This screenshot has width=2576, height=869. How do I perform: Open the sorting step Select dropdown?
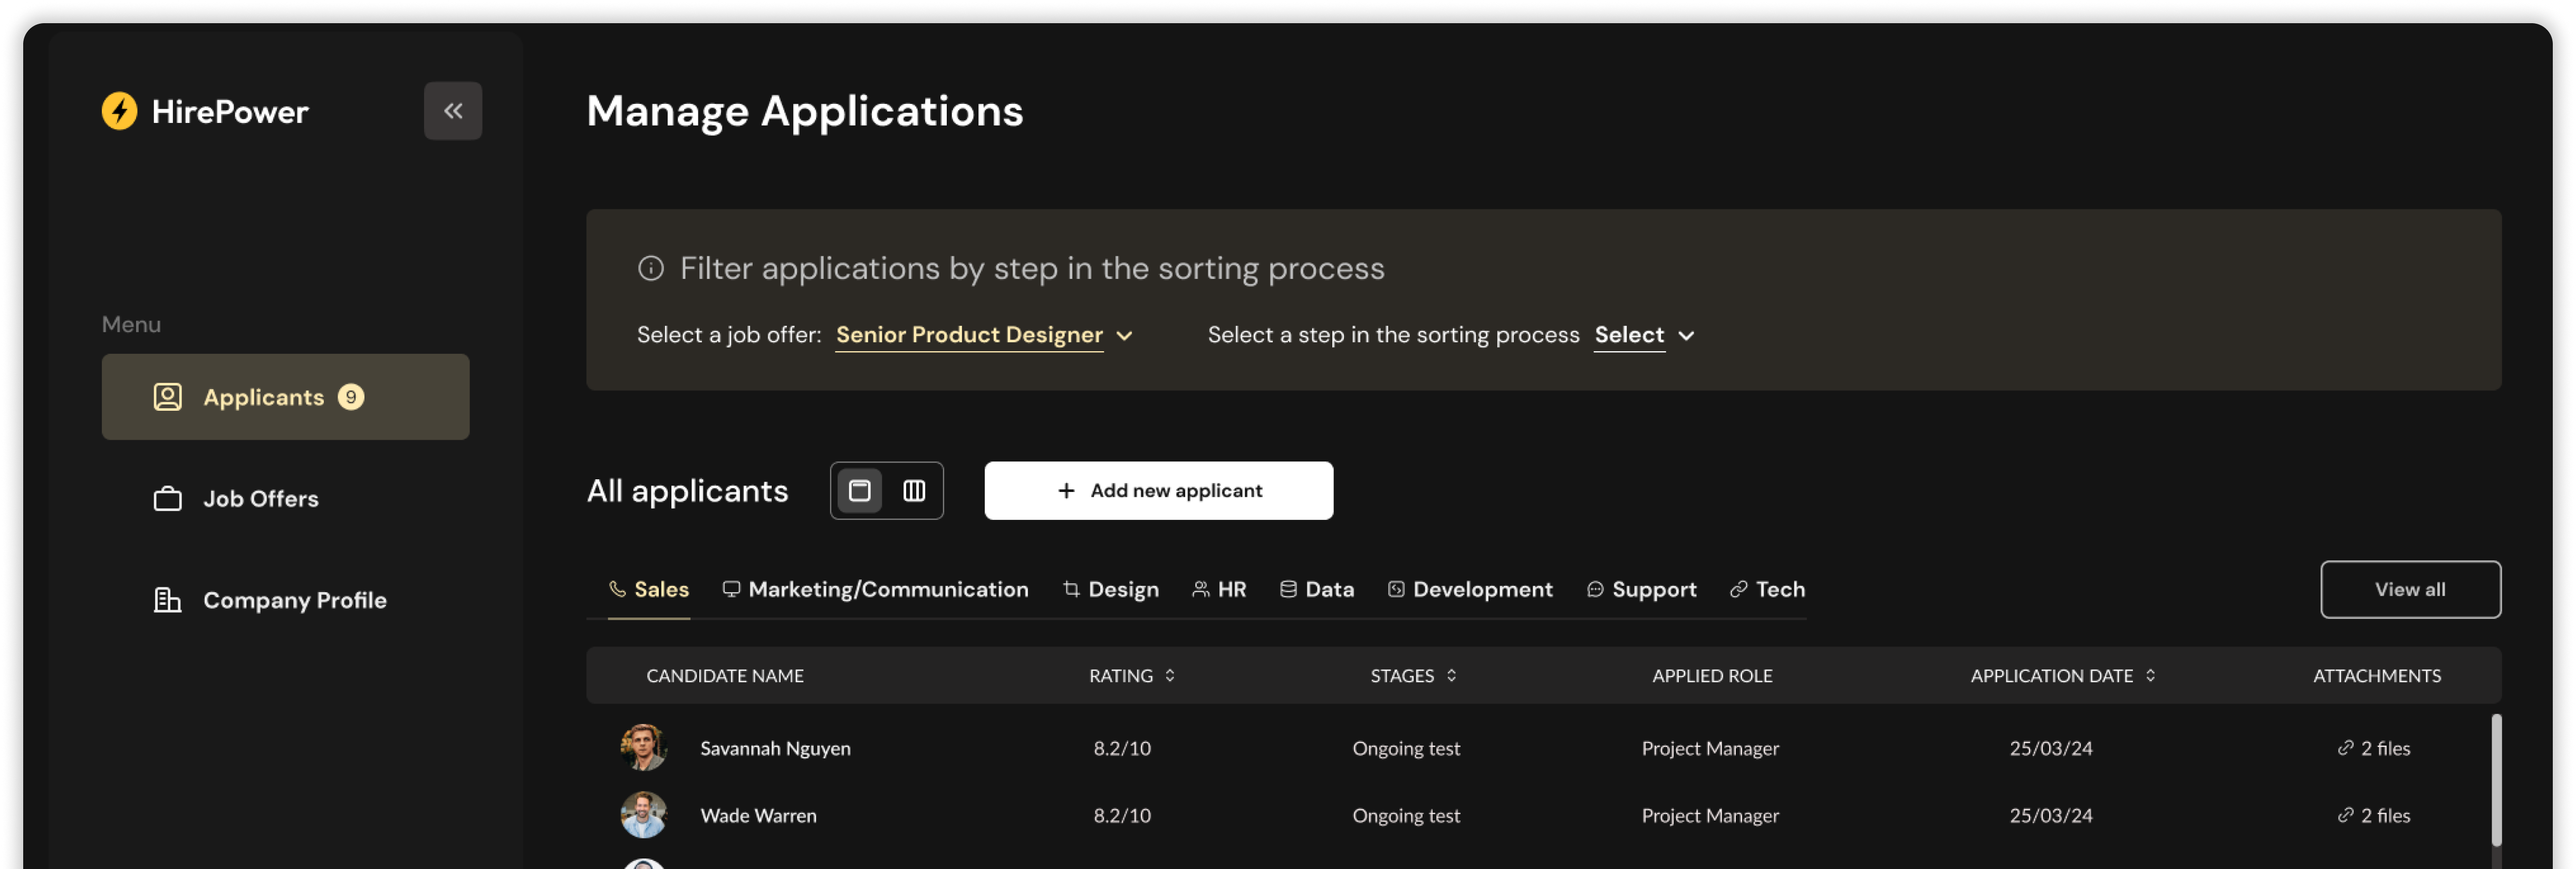coord(1644,335)
